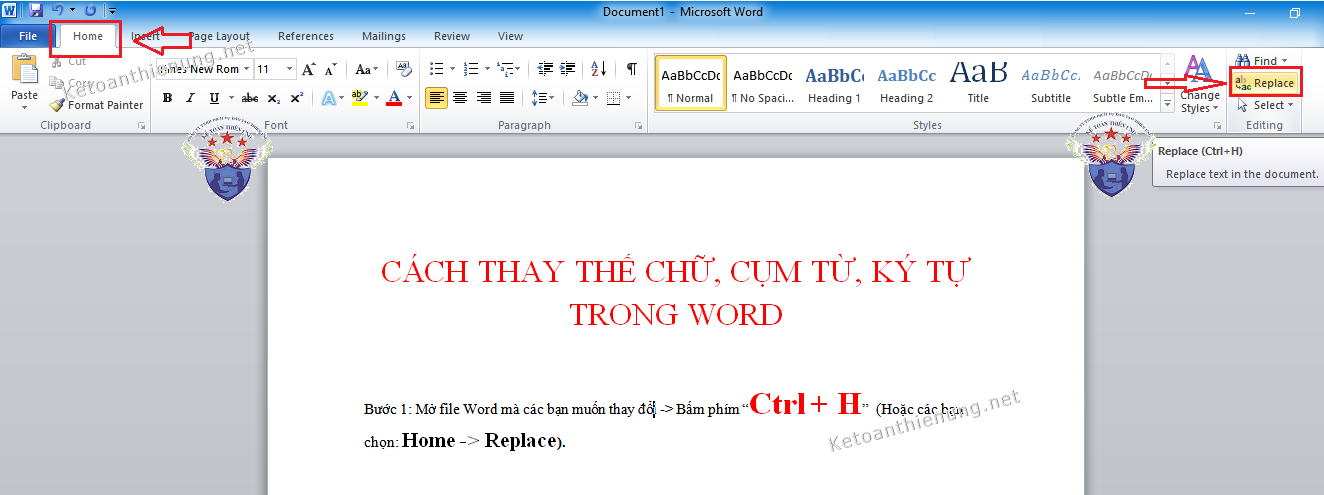
Task: Toggle strikethrough formatting
Action: (x=250, y=98)
